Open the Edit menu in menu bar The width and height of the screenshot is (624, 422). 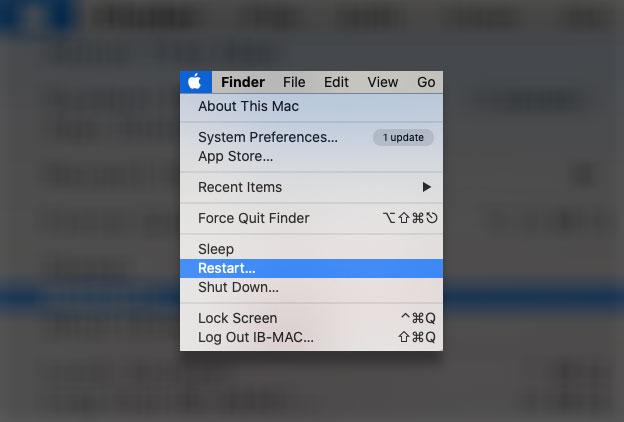point(336,82)
